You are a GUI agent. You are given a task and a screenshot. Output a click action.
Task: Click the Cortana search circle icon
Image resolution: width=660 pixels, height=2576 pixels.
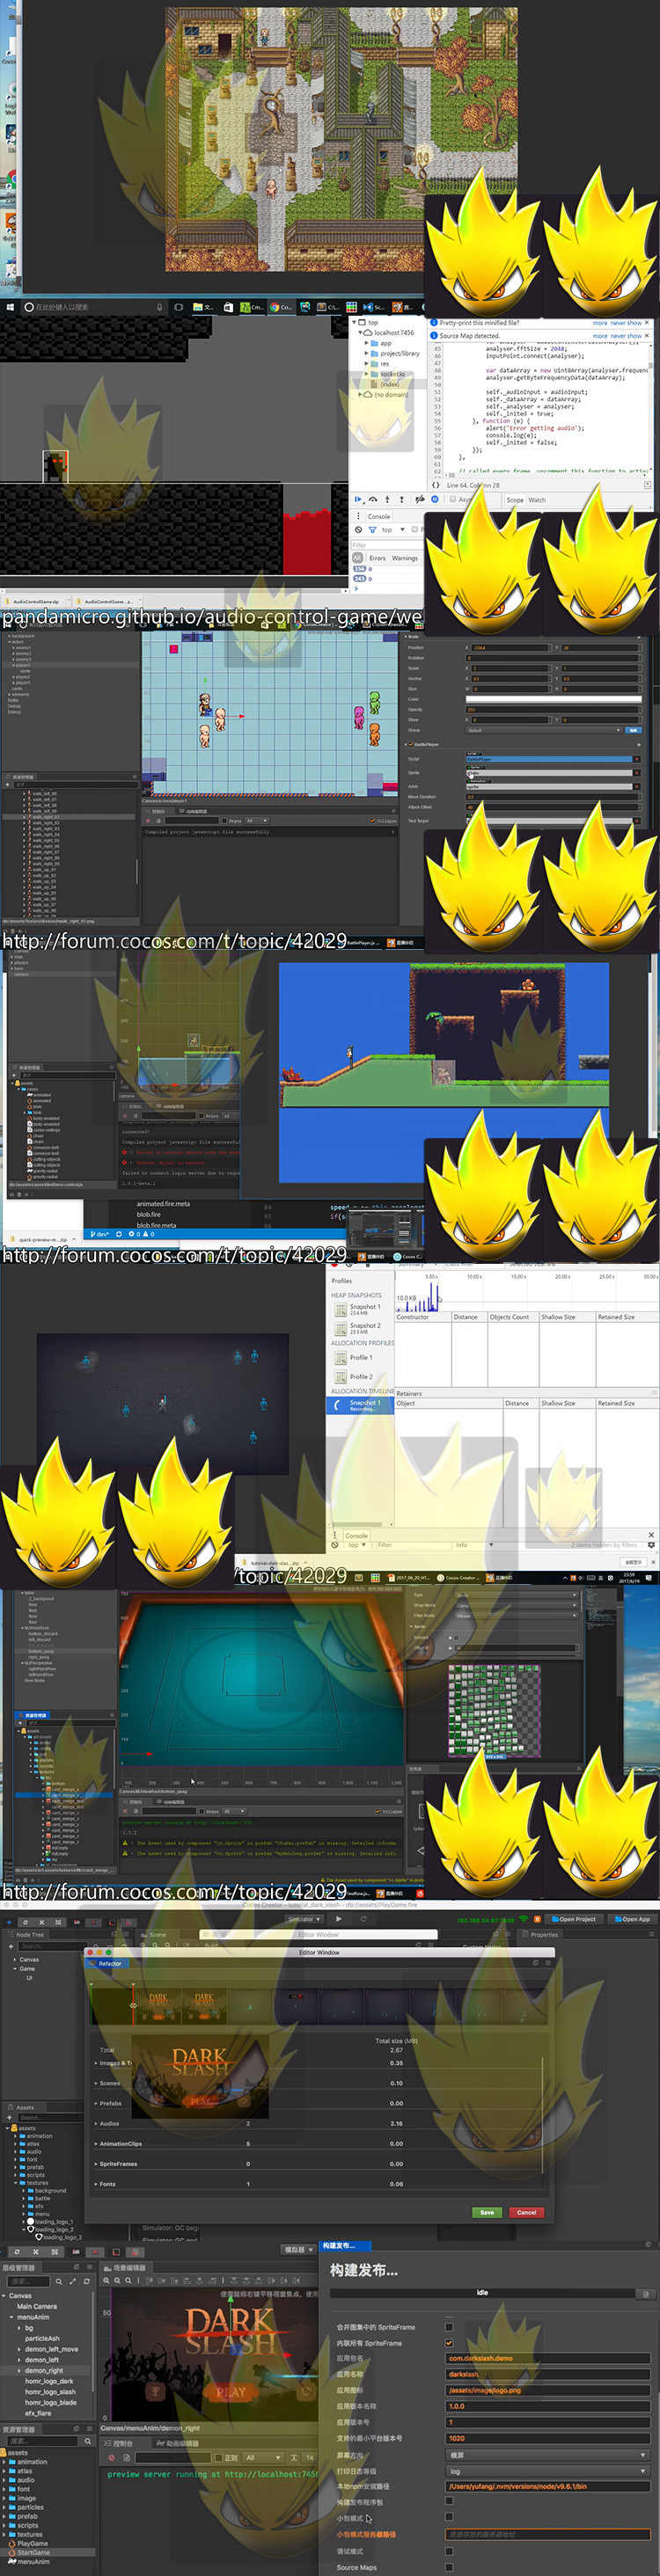click(x=29, y=307)
